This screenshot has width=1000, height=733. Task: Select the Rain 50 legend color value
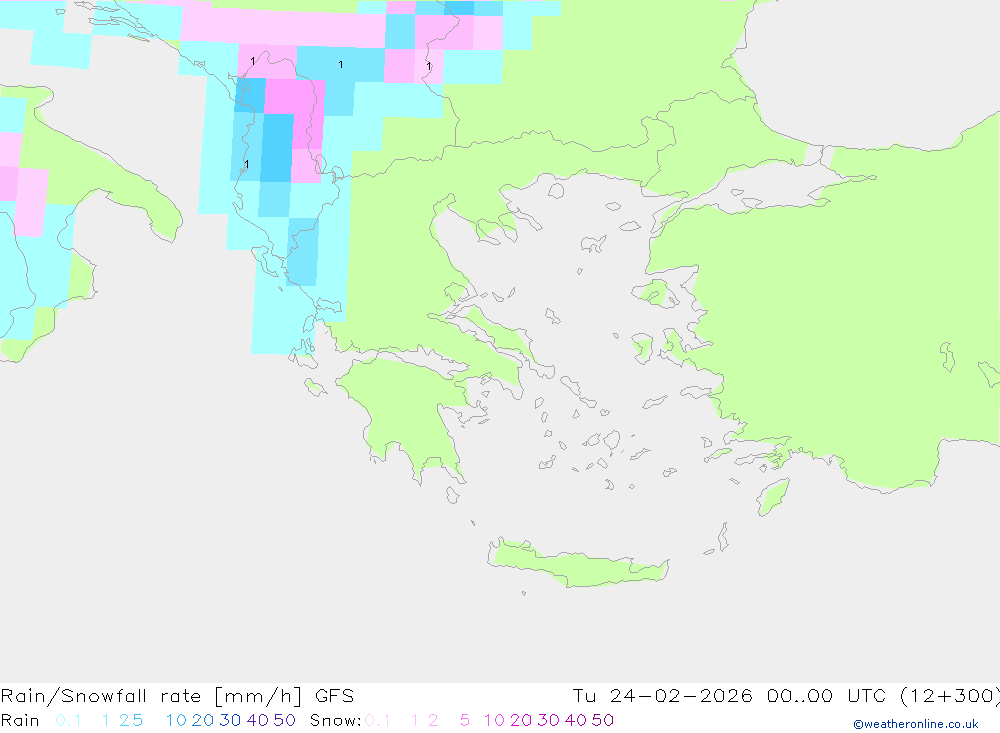(284, 720)
